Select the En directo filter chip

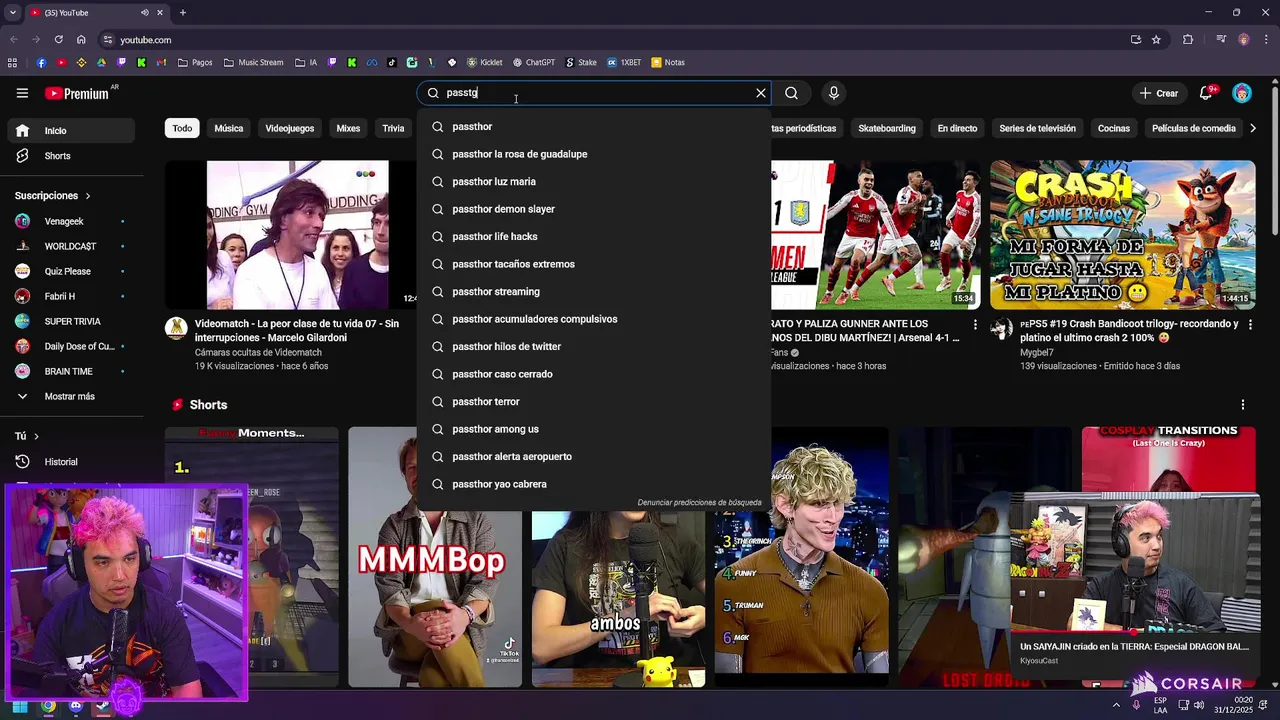[957, 128]
